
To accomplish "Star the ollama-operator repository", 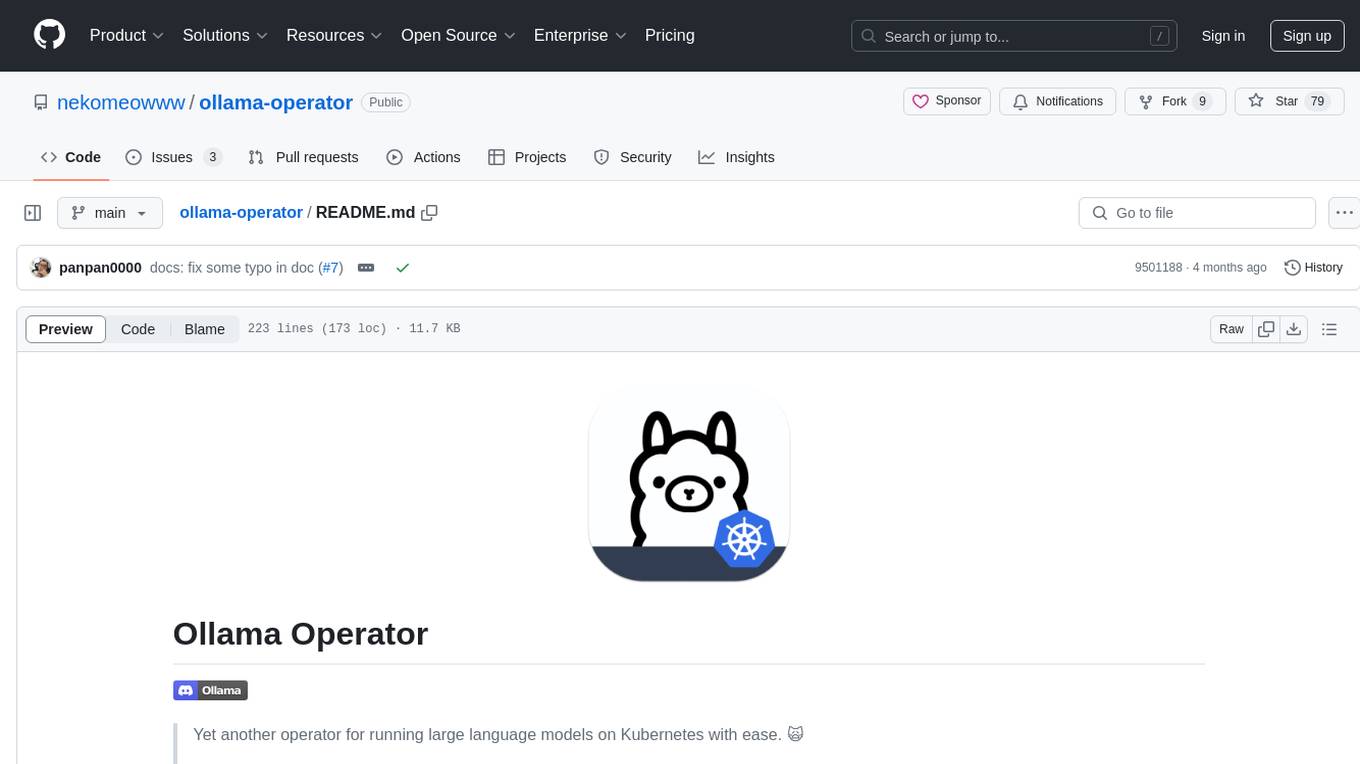I will (1289, 101).
